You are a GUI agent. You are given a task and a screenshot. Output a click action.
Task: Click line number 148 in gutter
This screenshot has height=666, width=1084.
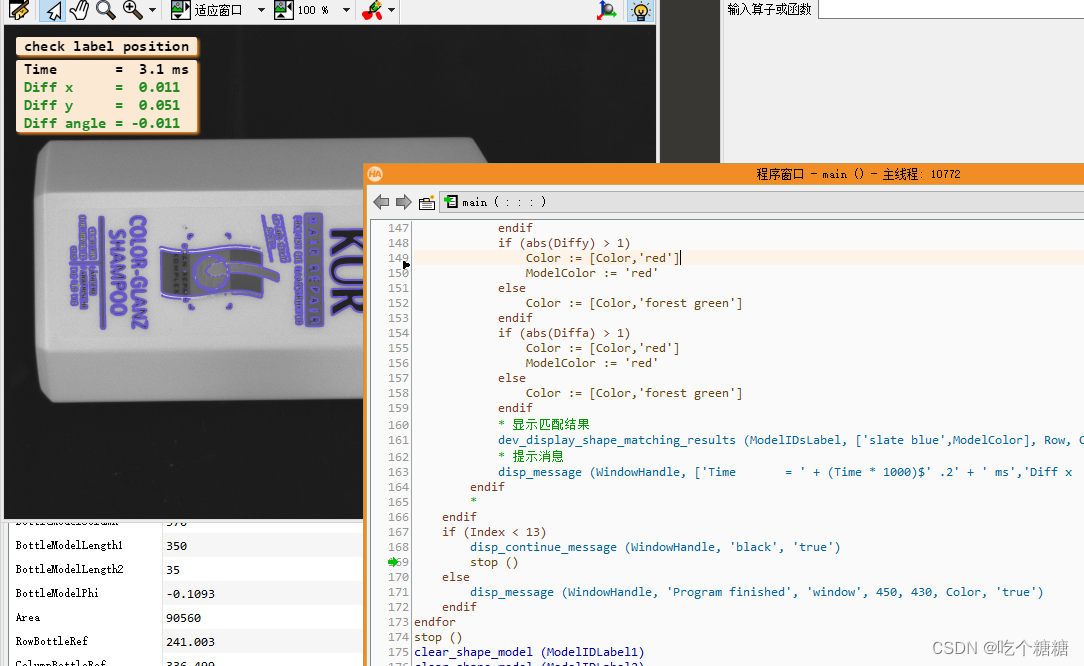click(398, 243)
